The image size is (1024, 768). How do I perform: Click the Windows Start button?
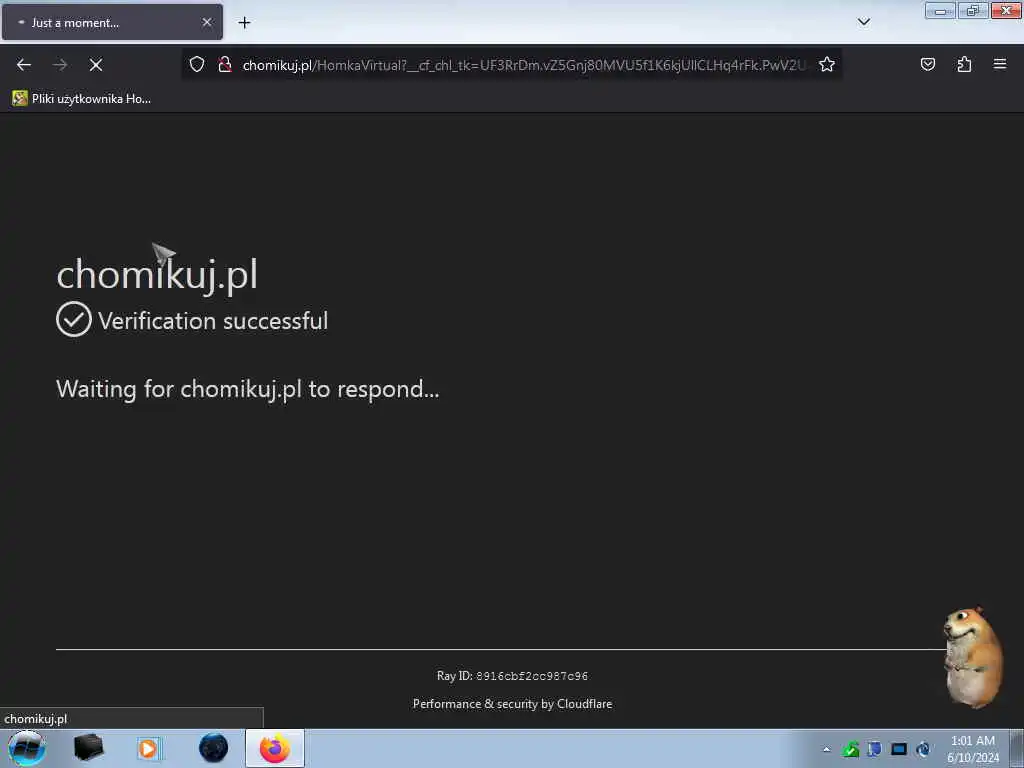(x=27, y=748)
